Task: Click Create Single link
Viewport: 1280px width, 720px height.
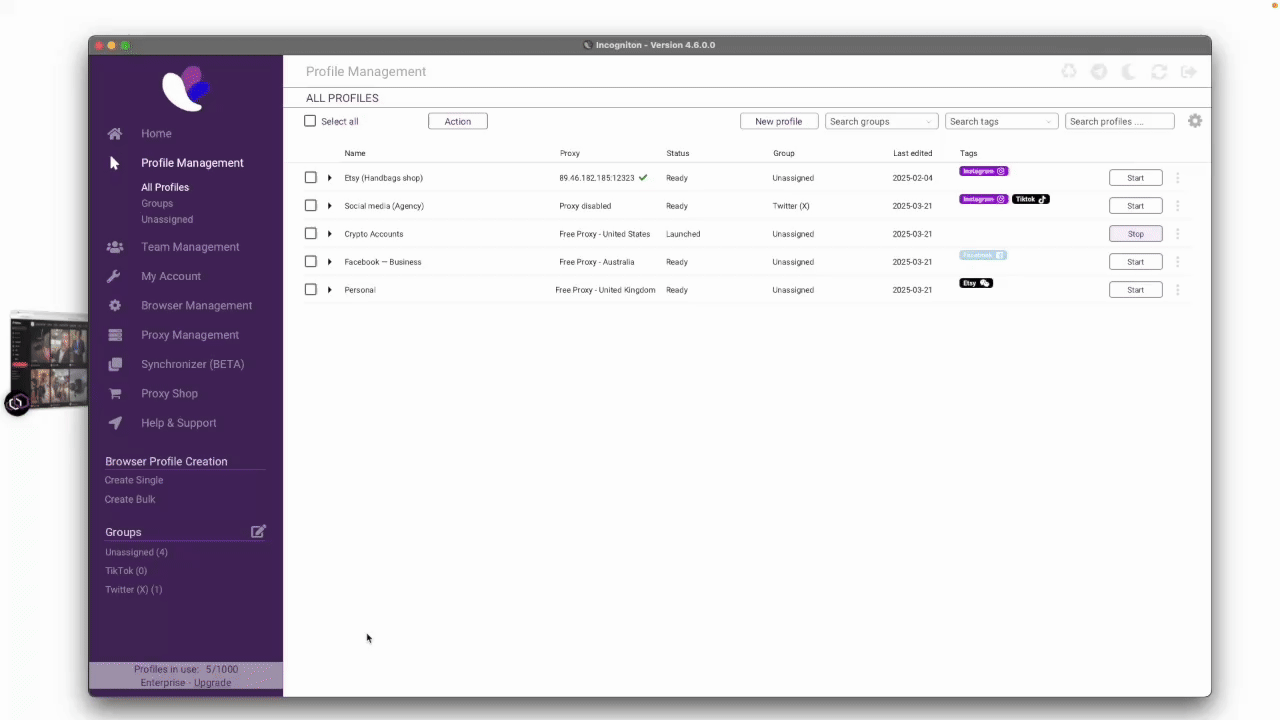Action: pos(134,480)
